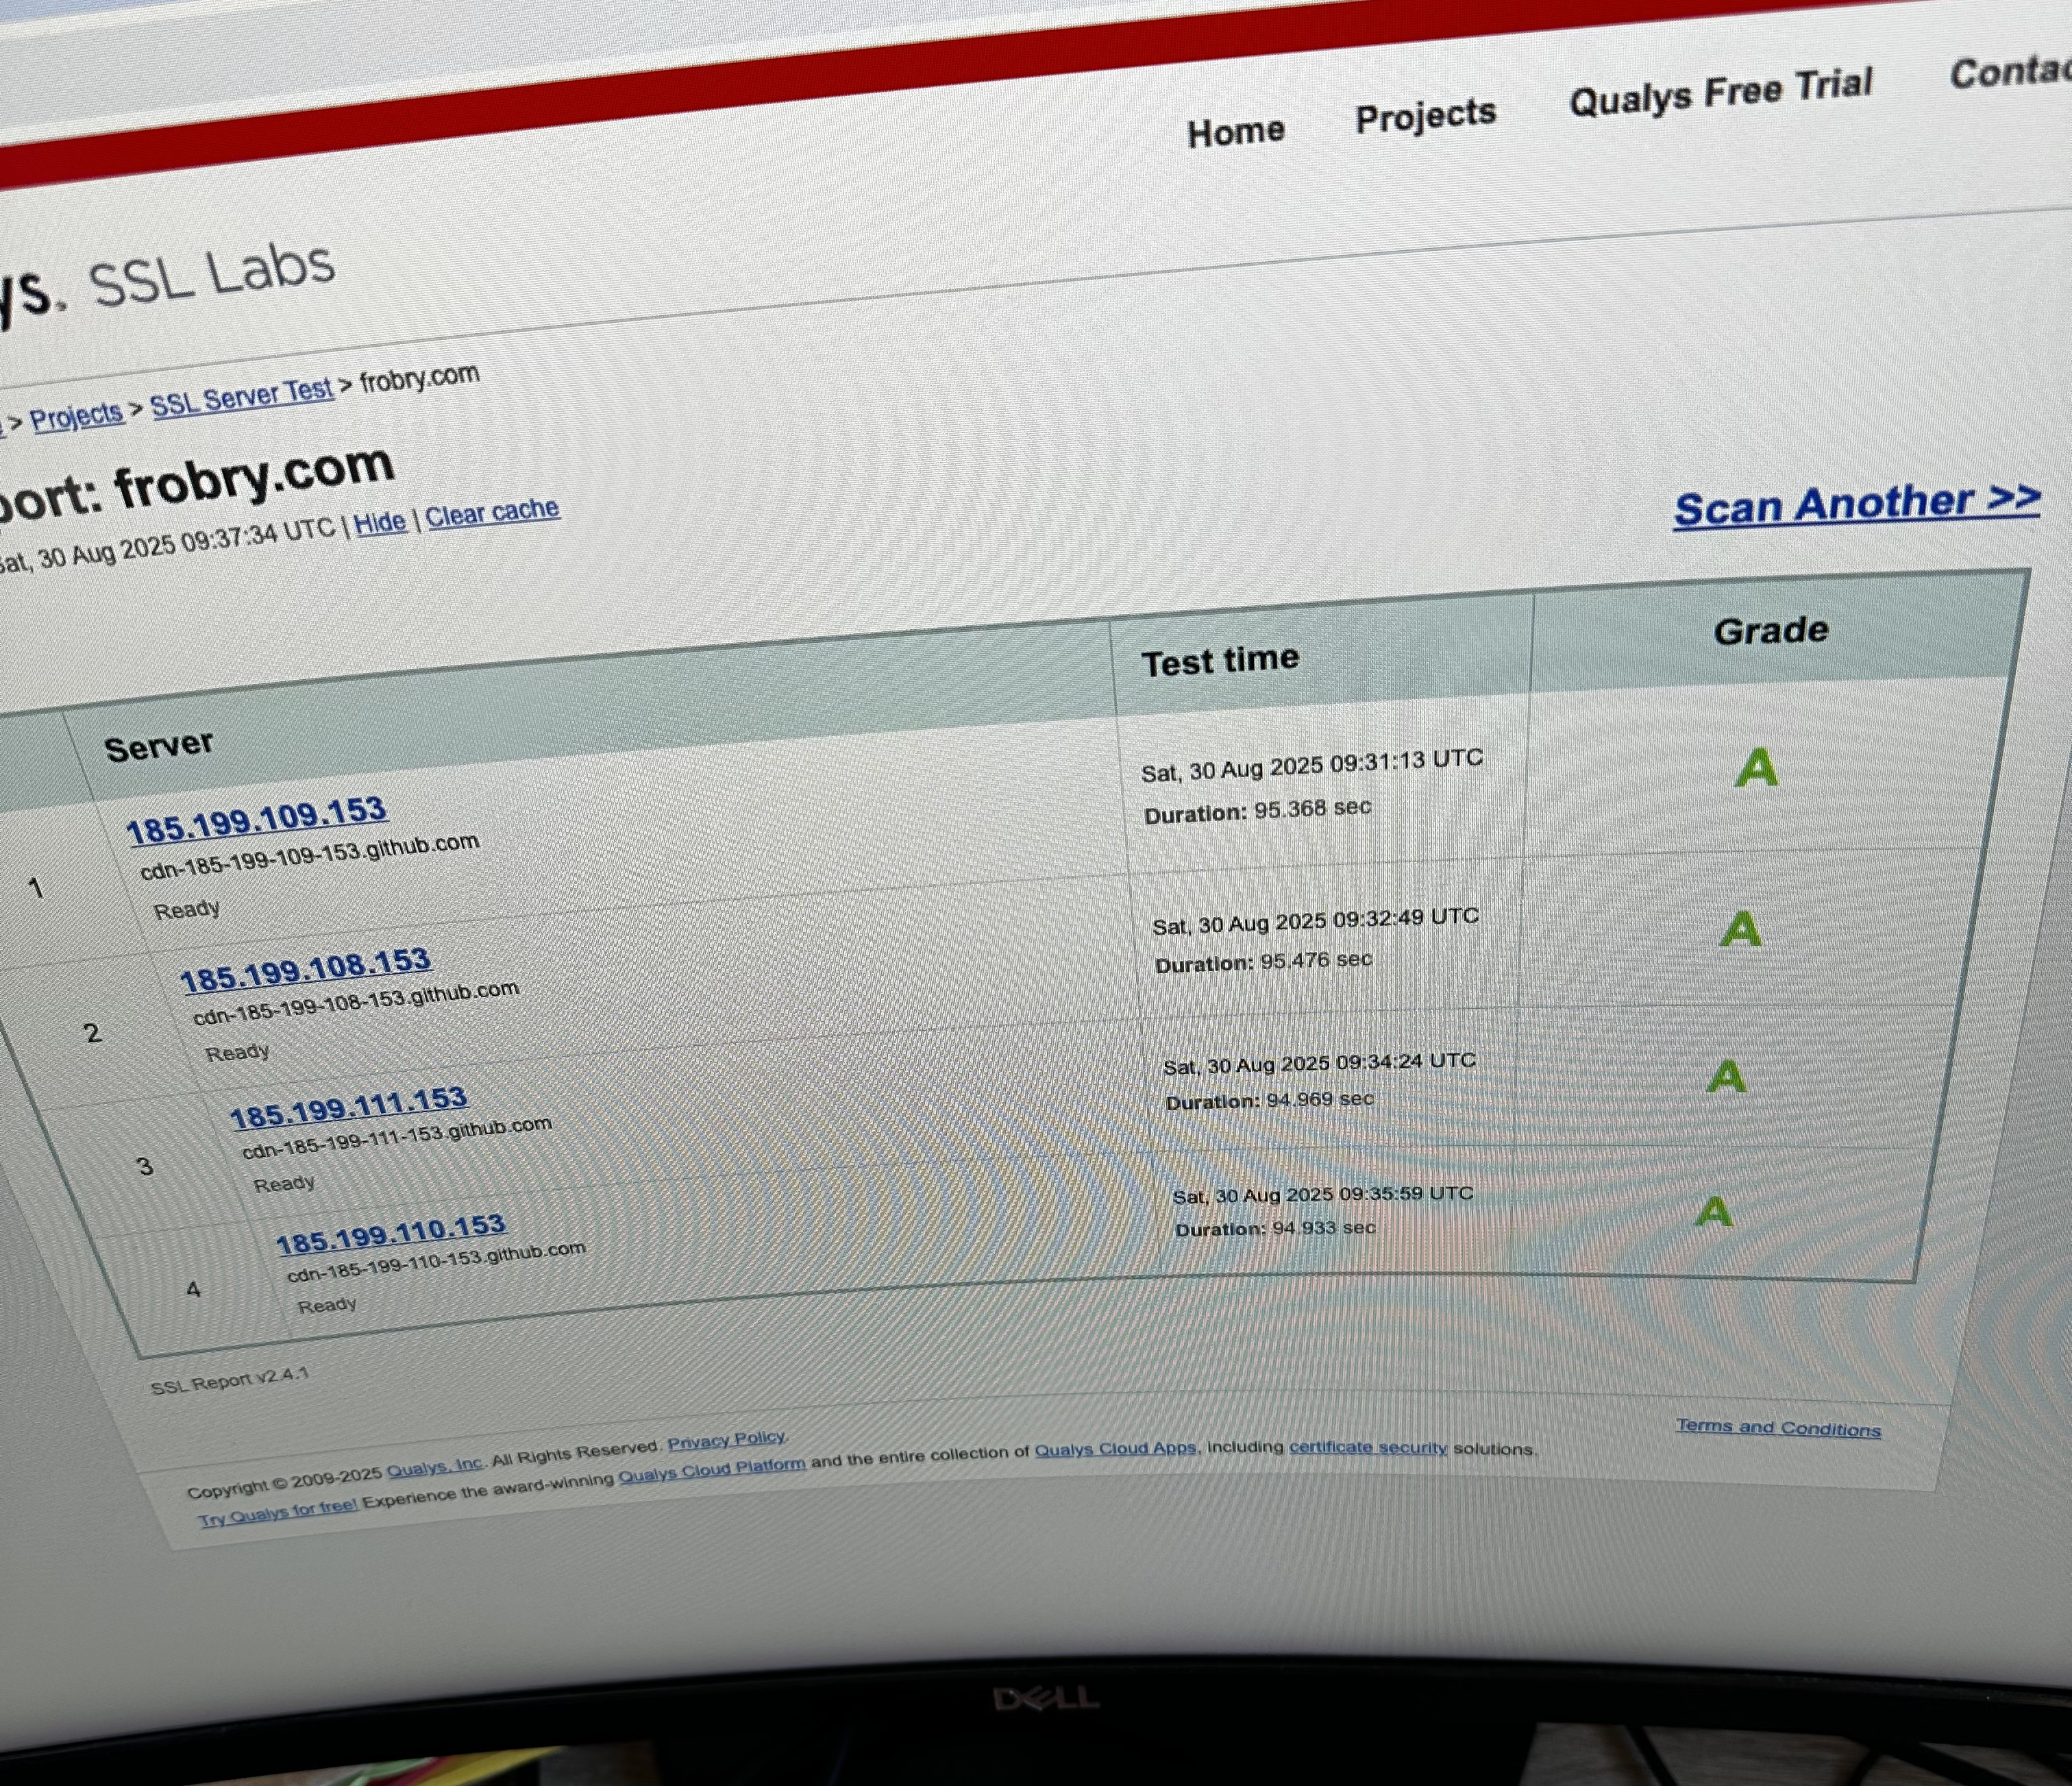
Task: Click the Server column header
Action: click(x=158, y=747)
